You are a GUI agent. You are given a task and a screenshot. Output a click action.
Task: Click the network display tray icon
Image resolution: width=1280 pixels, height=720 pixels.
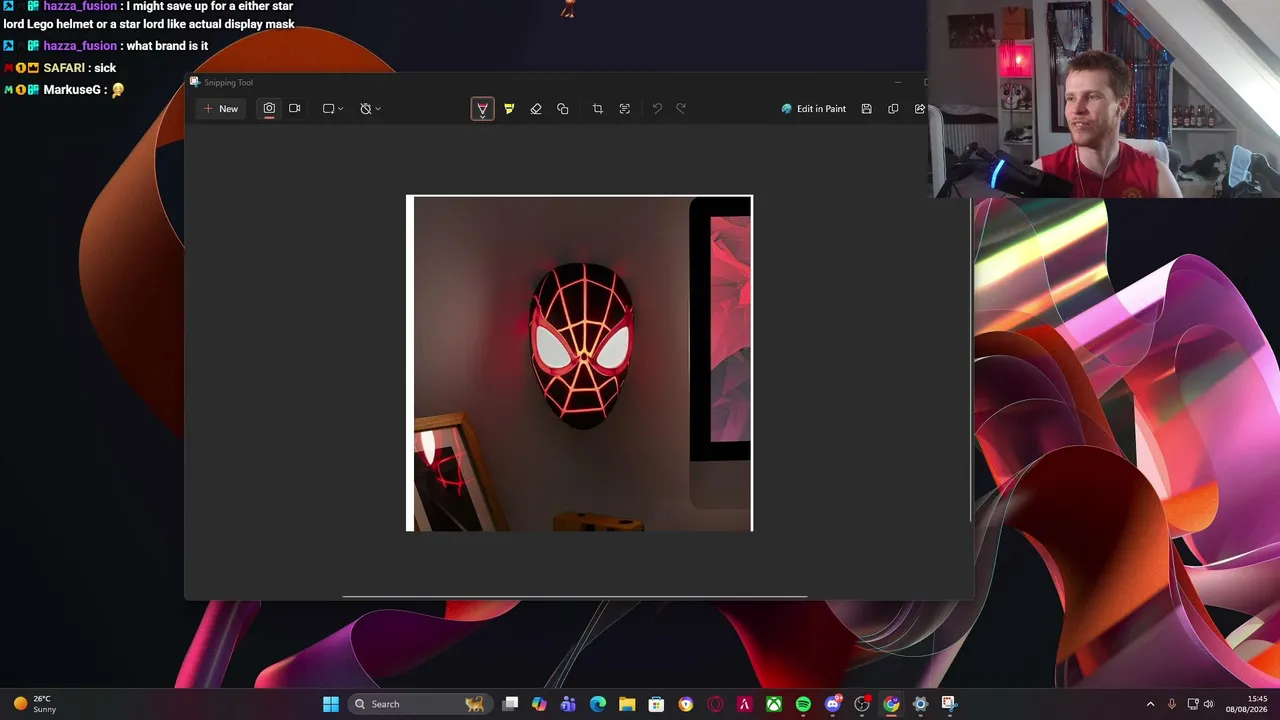click(x=1192, y=704)
